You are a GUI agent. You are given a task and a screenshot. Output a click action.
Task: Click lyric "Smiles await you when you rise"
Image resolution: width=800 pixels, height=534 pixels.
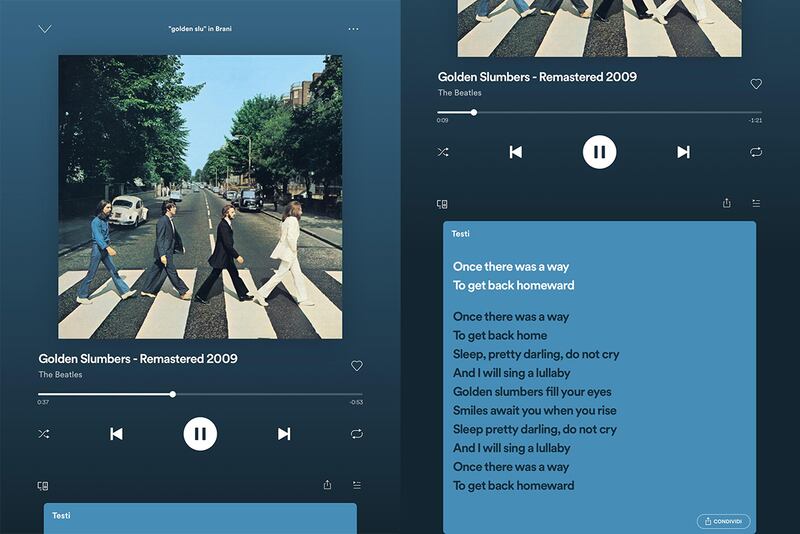click(535, 411)
